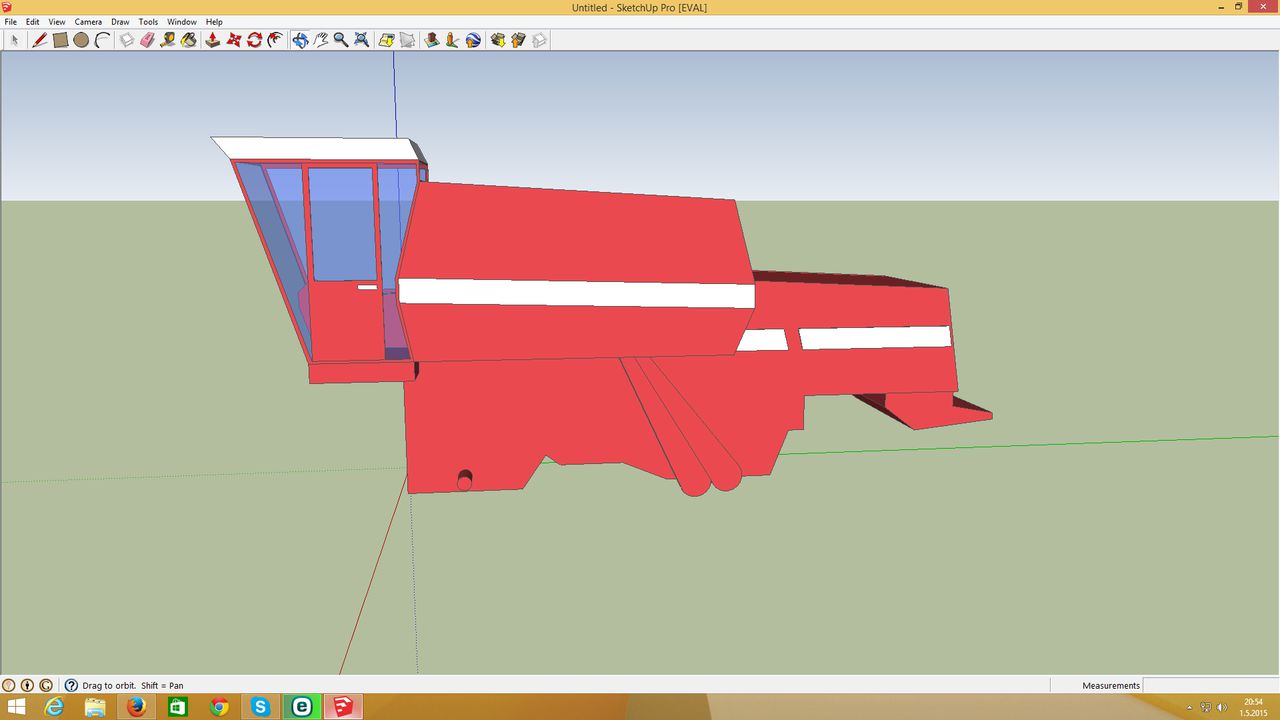Open Internet Explorer from taskbar
The width and height of the screenshot is (1280, 720).
point(54,707)
